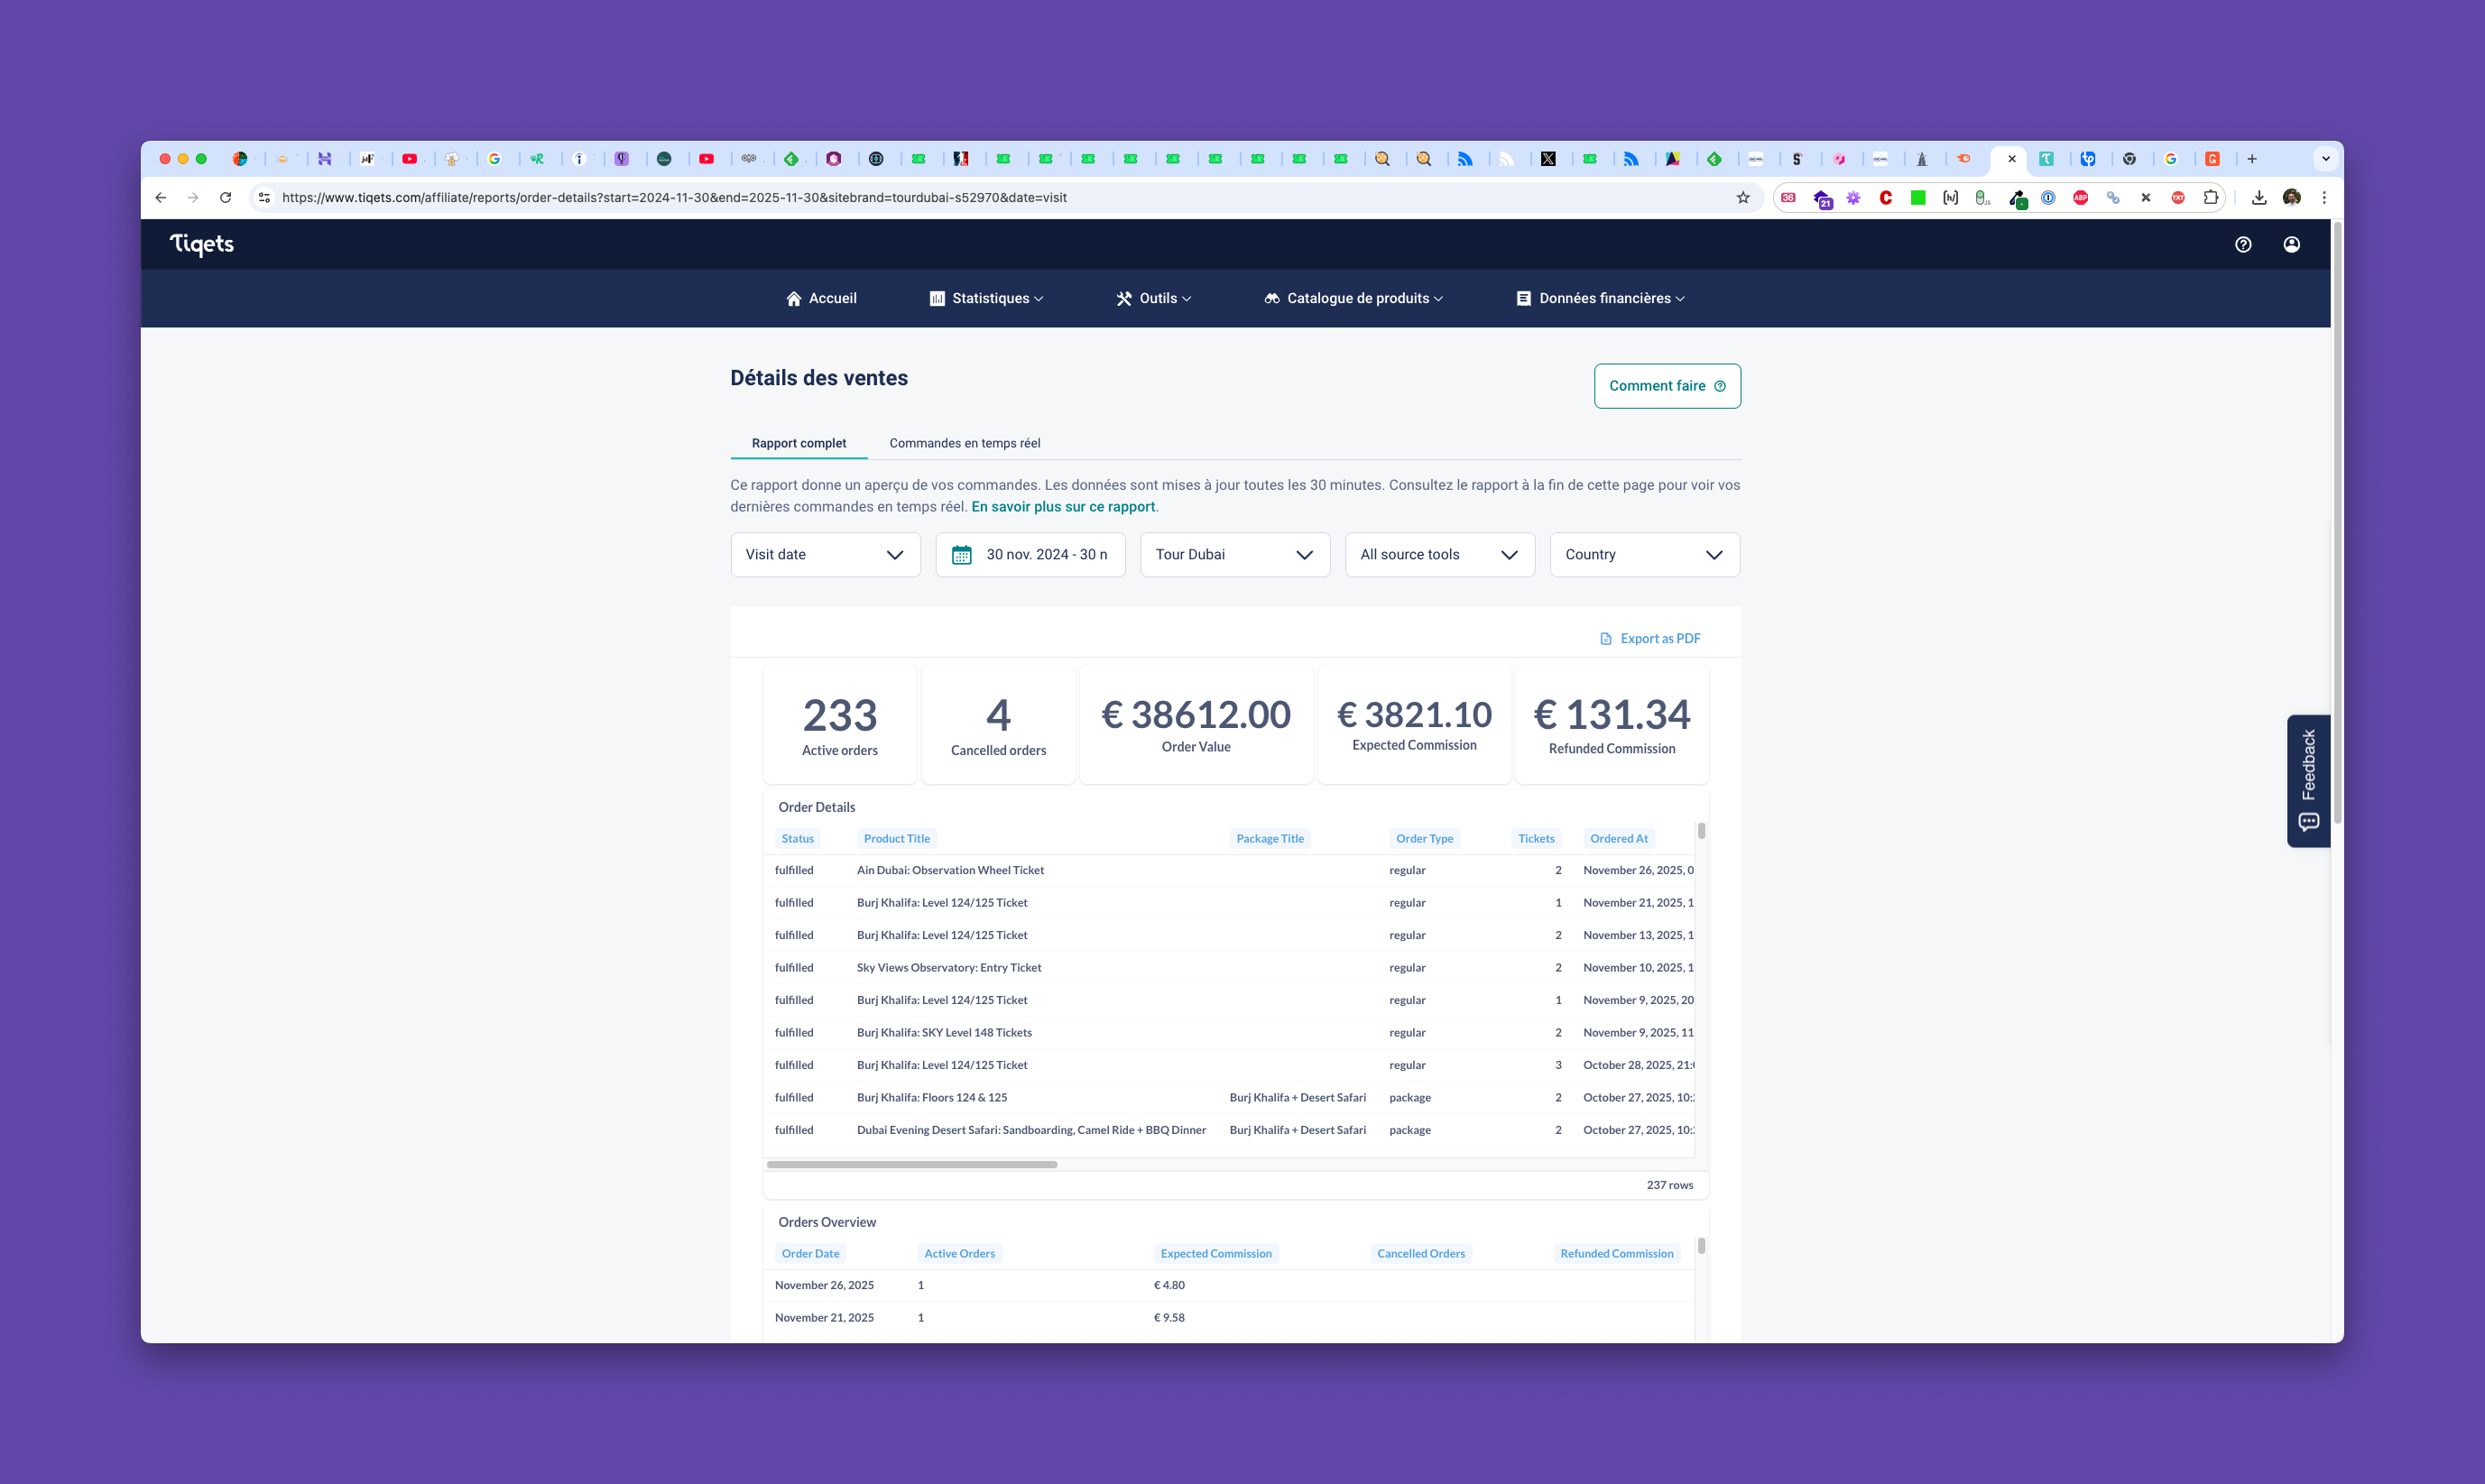The height and width of the screenshot is (1484, 2485).
Task: Expand the Visit date dropdown
Action: point(825,555)
